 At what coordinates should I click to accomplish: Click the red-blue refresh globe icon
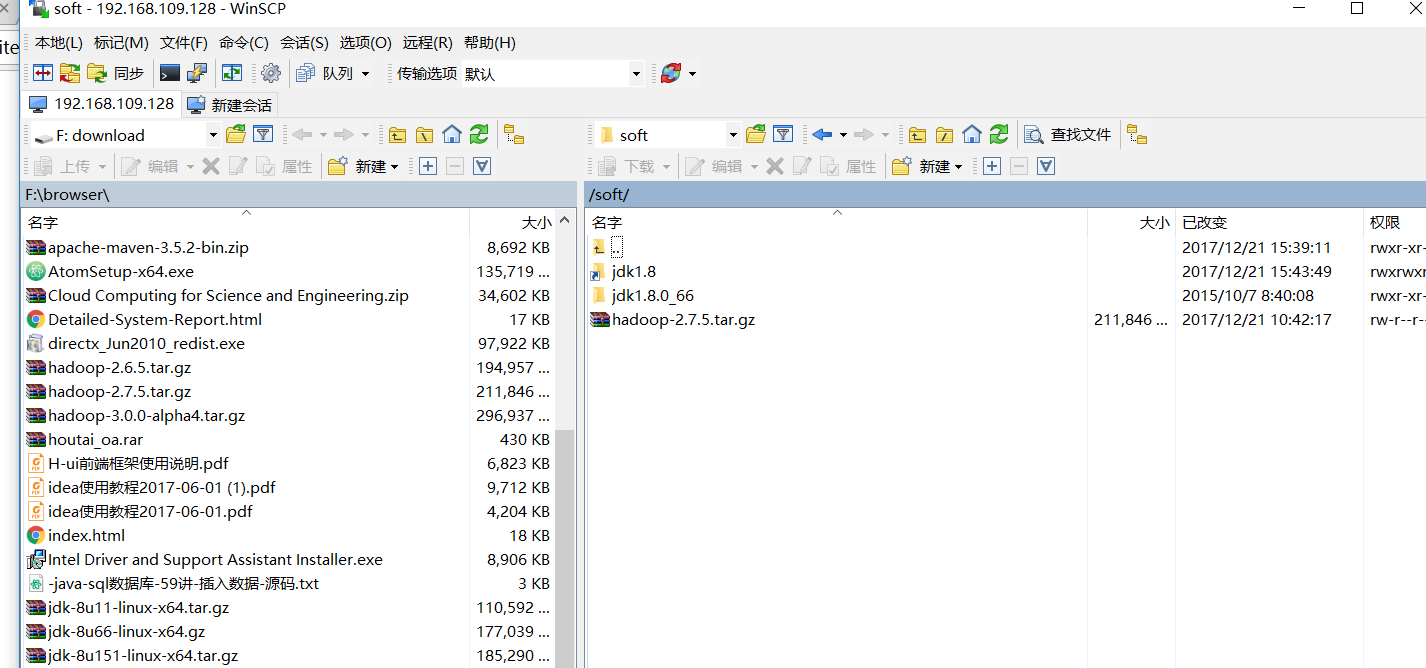pyautogui.click(x=671, y=73)
